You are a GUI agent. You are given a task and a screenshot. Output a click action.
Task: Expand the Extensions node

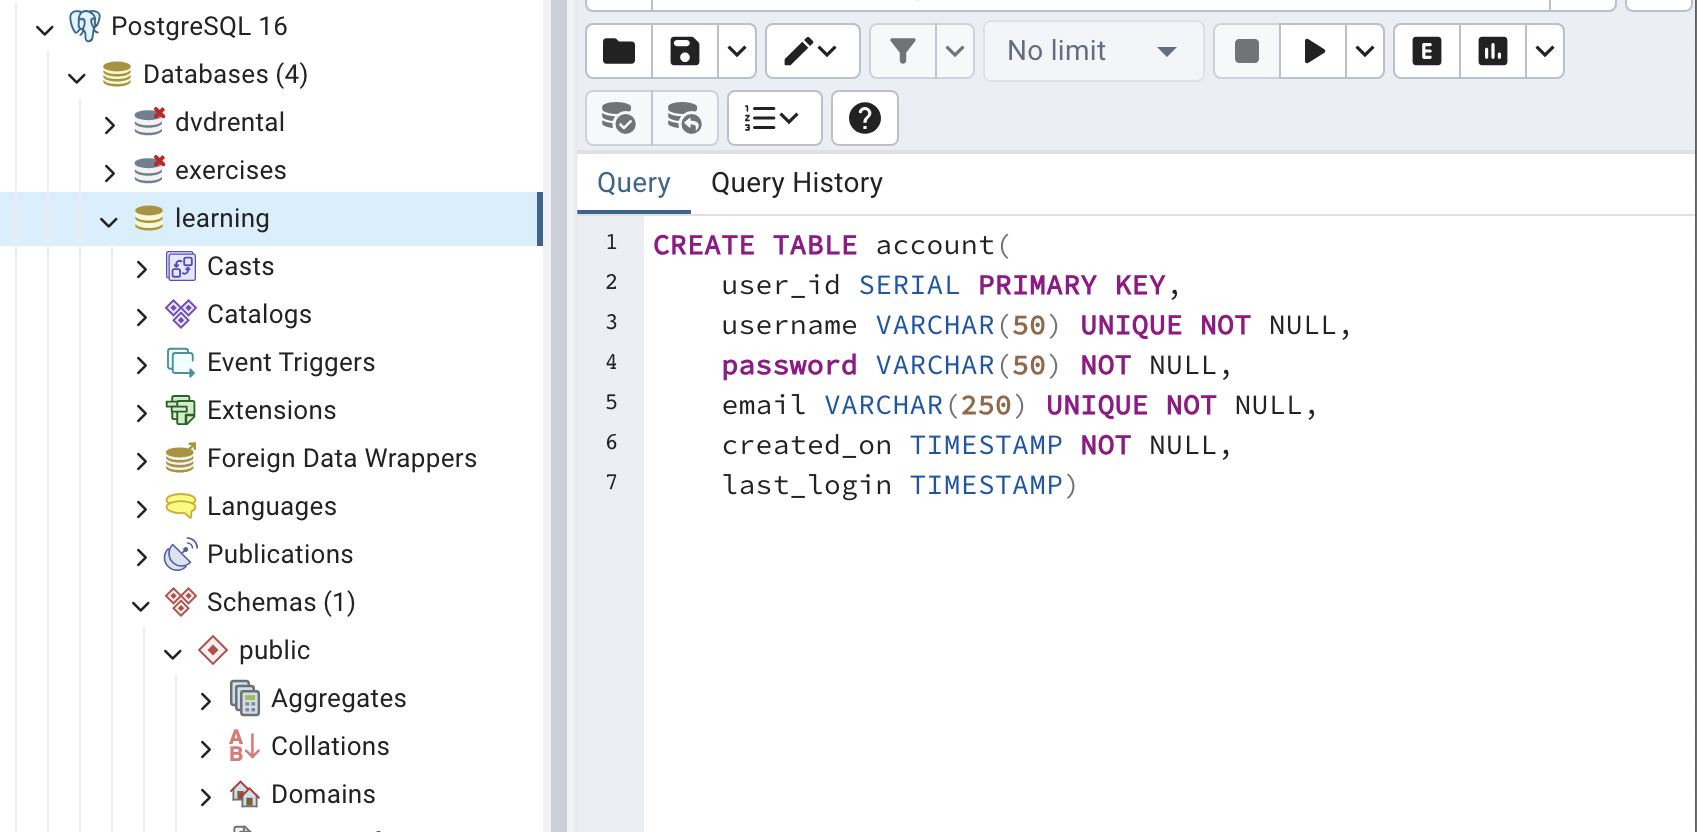[141, 412]
